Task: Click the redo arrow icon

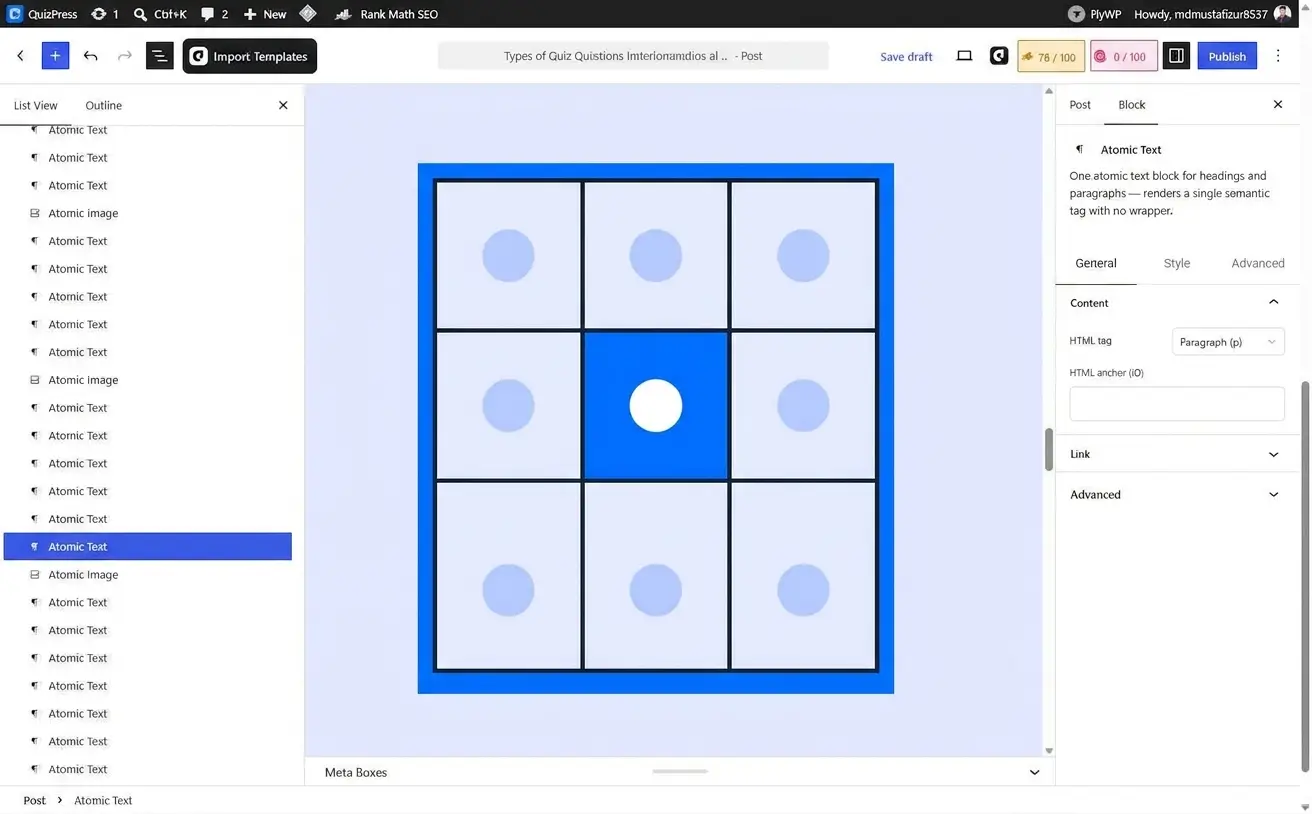Action: [x=124, y=56]
